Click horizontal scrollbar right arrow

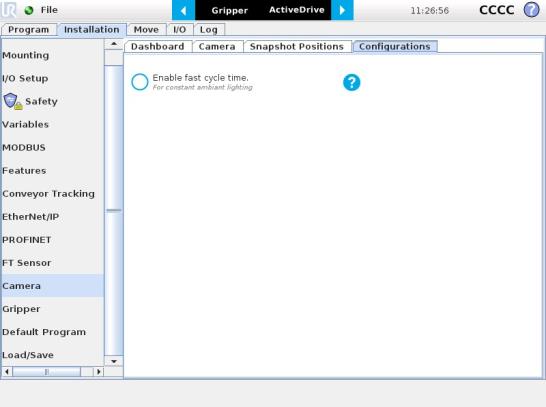(99, 371)
